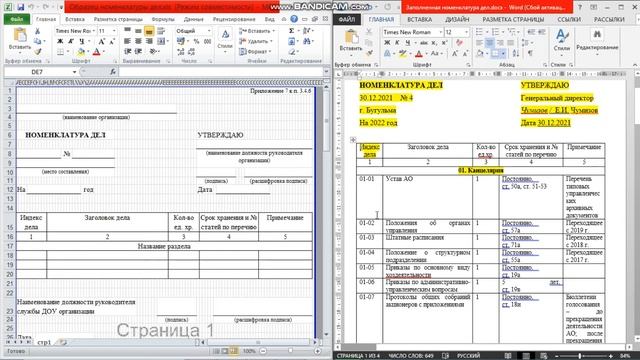Click the fill color bucket icon in Excel
Image resolution: width=640 pixels, height=360 pixels.
click(x=81, y=52)
